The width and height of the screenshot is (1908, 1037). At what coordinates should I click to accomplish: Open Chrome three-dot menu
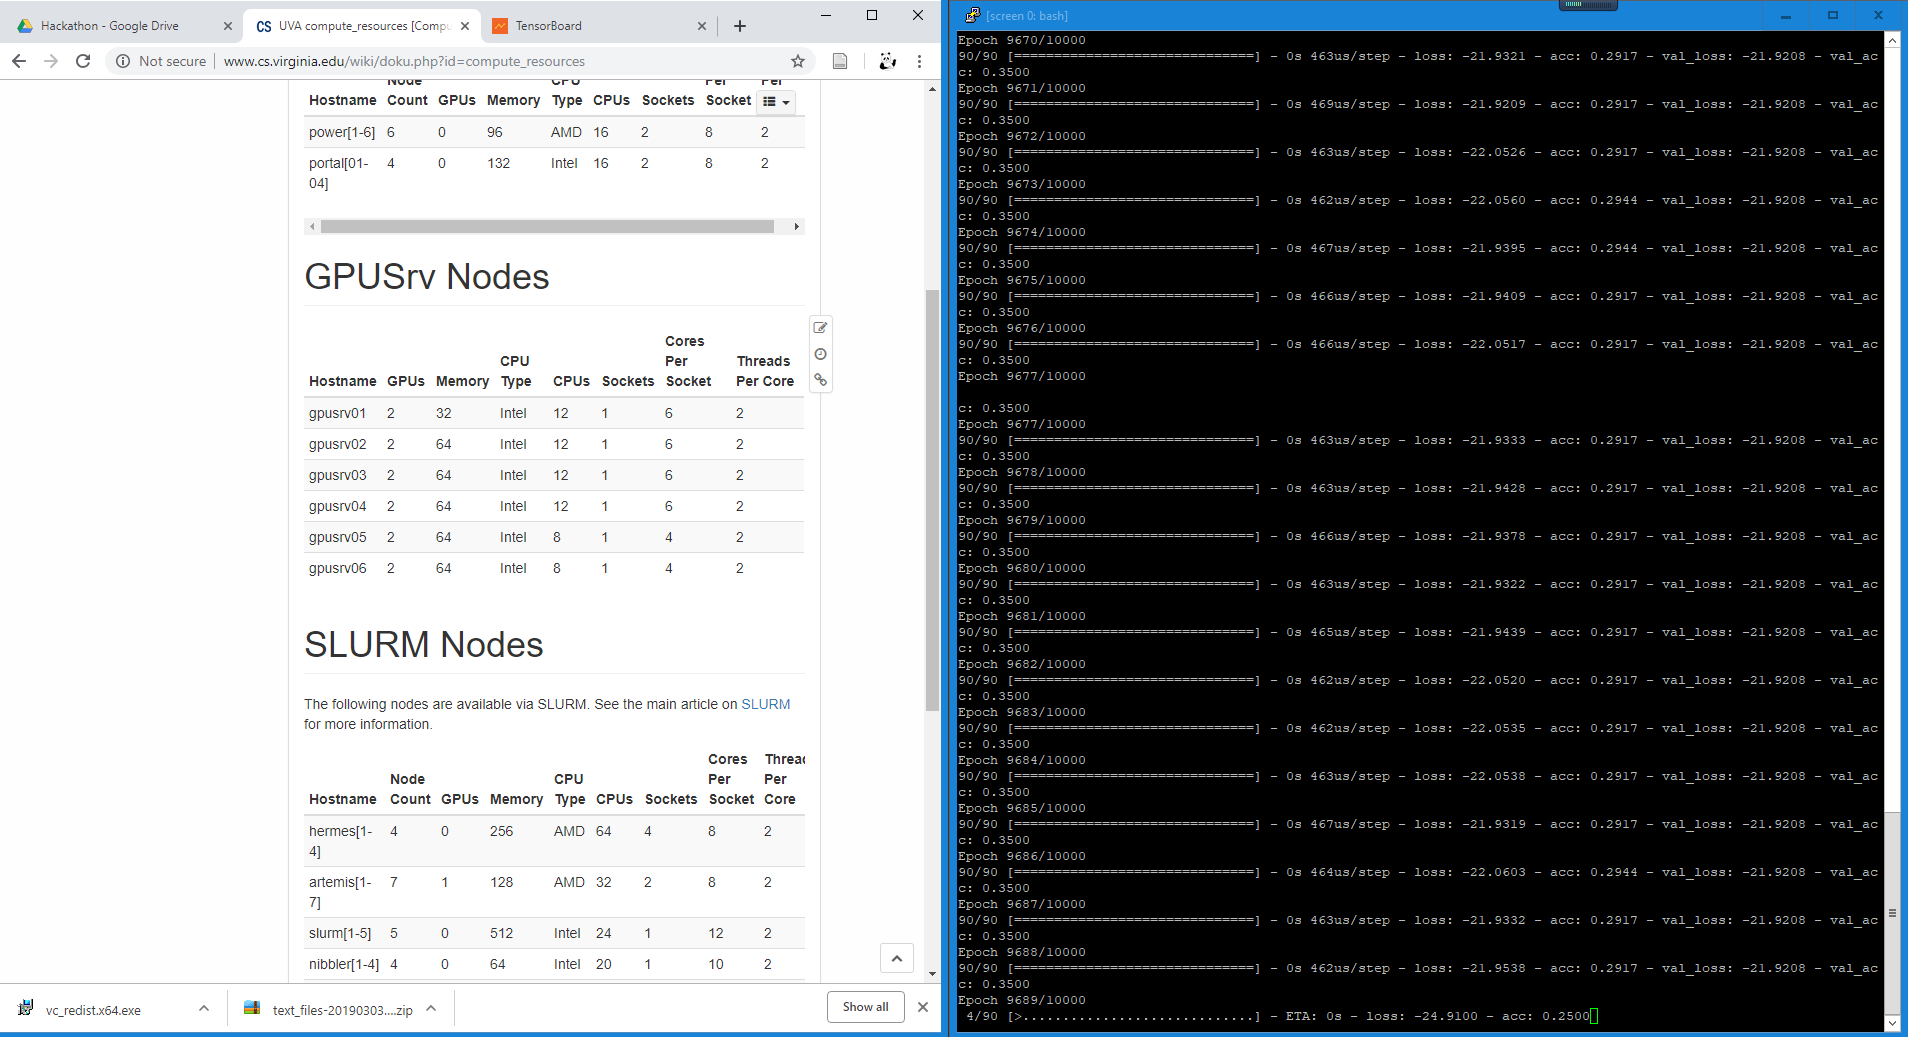[x=919, y=61]
